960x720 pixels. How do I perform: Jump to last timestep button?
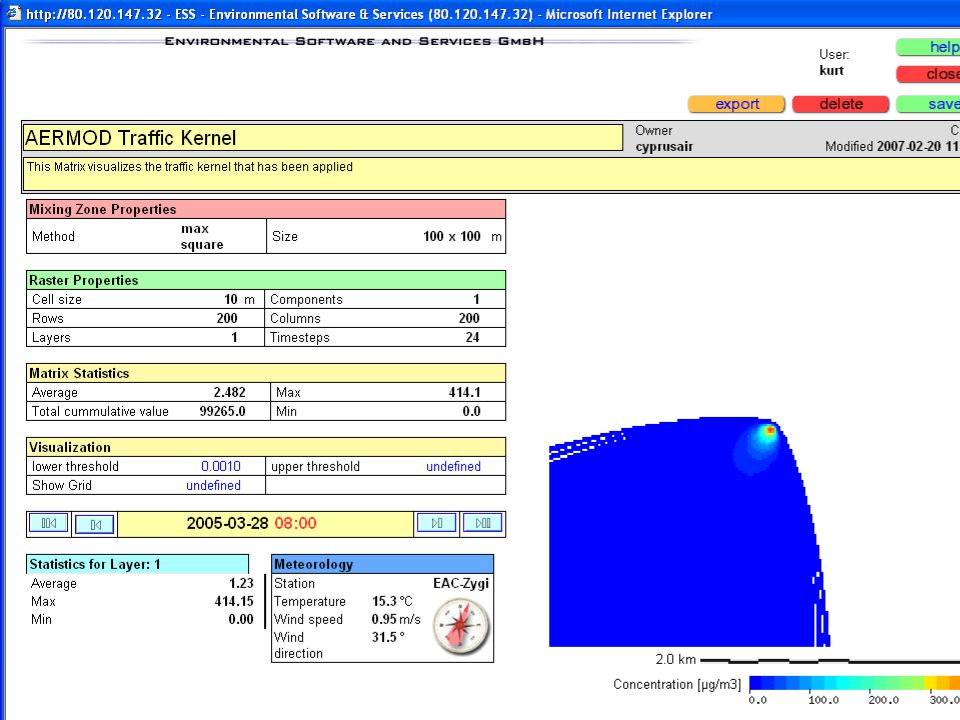coord(482,523)
